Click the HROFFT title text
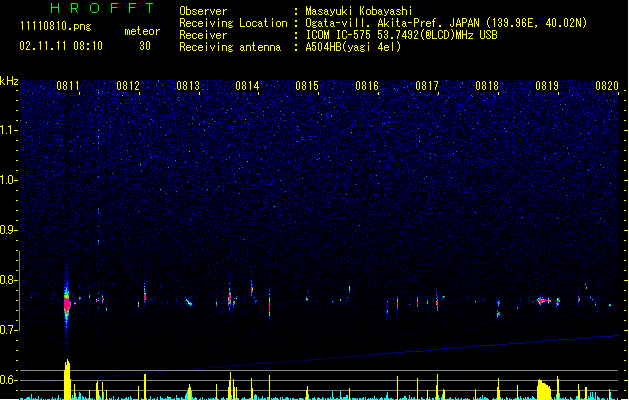629x400 pixels. (103, 8)
